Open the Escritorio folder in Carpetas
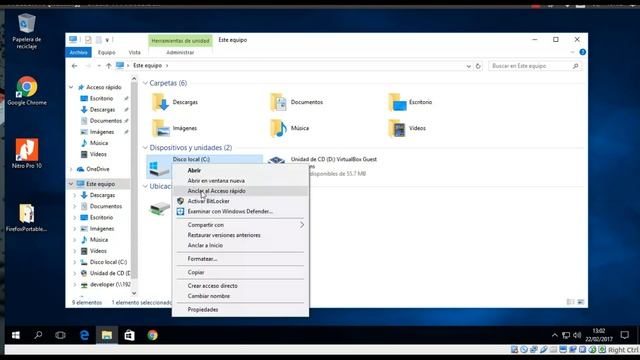640x360 pixels. click(x=410, y=102)
